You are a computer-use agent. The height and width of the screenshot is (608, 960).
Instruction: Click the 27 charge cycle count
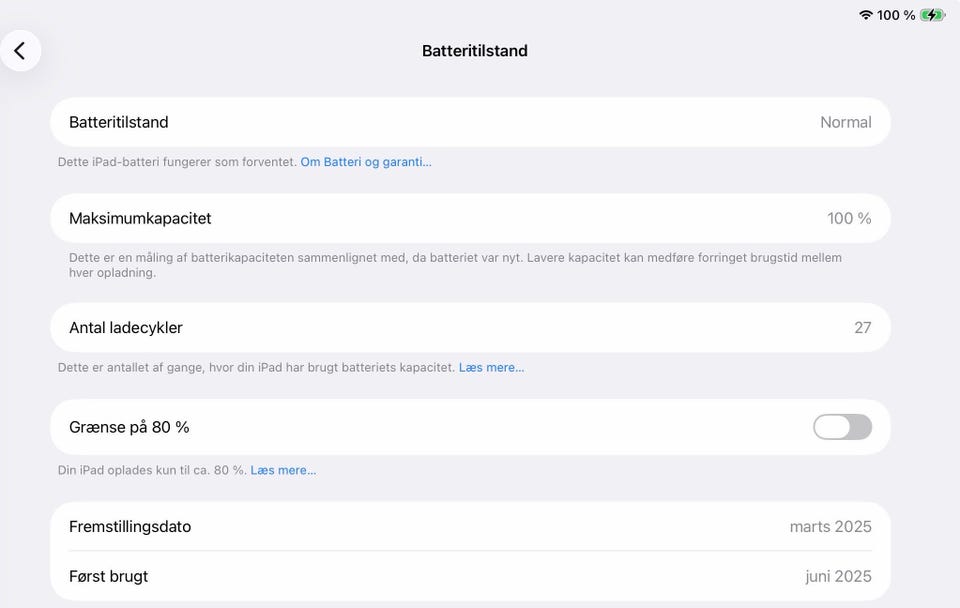click(862, 327)
